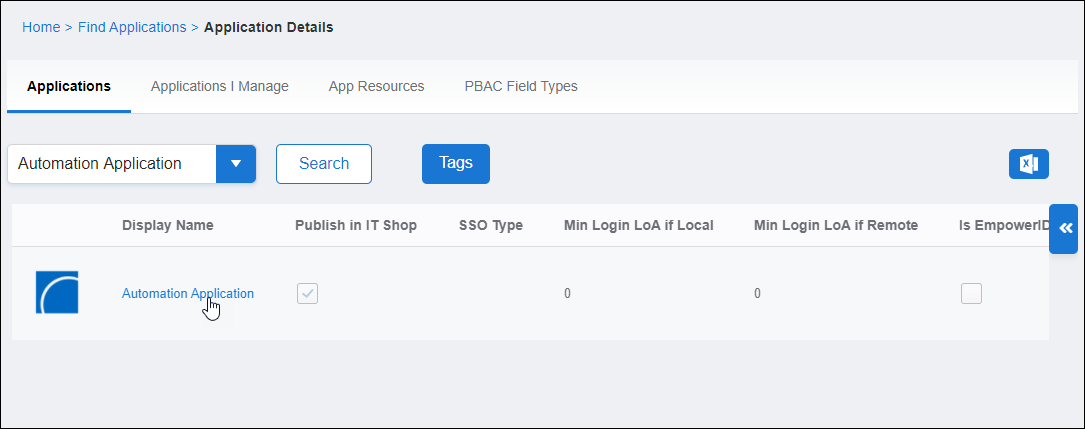Screen dimensions: 1085x429
Task: Sort by the Display Name column header
Action: click(167, 225)
